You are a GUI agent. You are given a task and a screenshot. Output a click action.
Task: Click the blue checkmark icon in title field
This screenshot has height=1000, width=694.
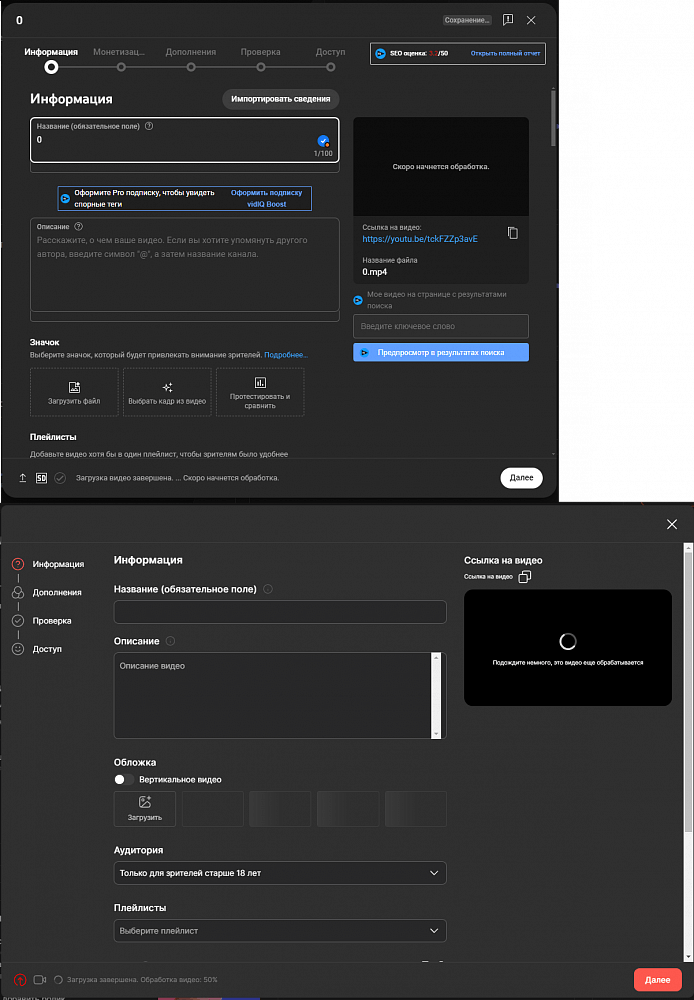(323, 141)
